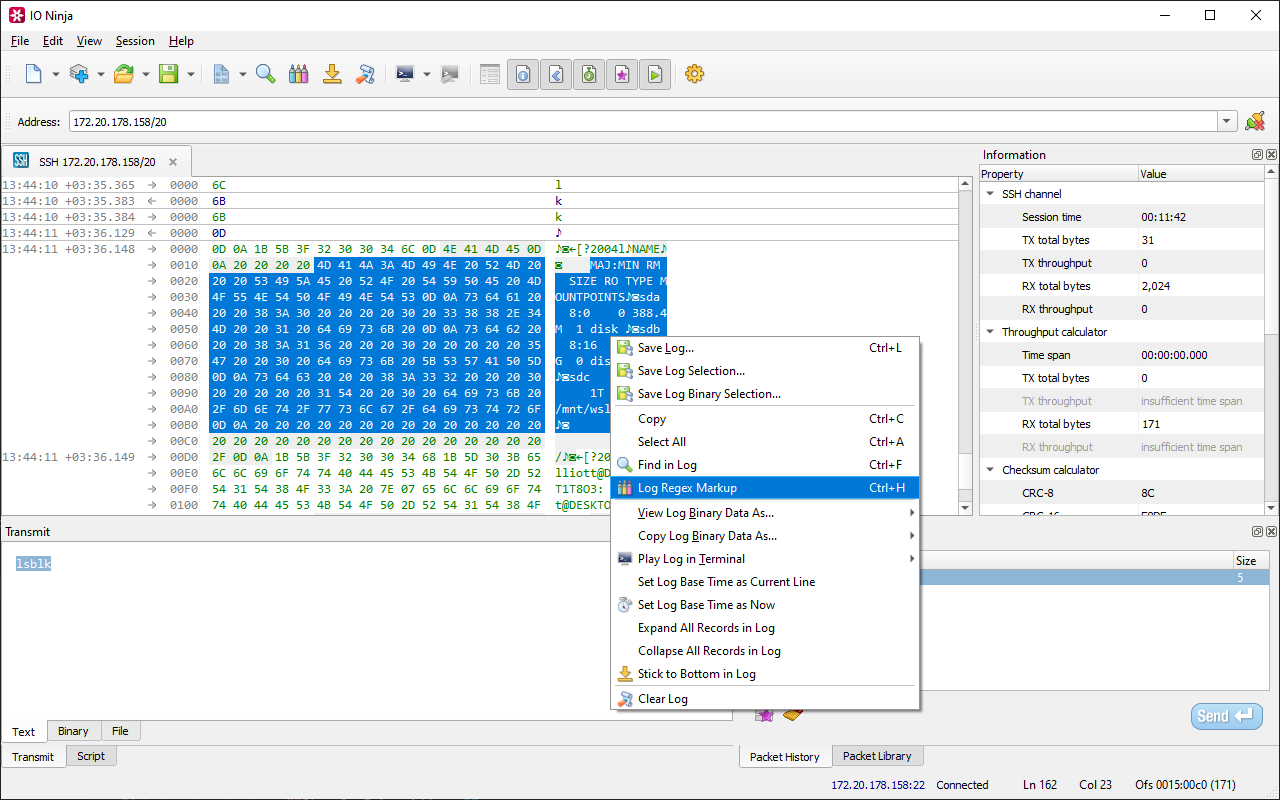Choose Clear Log from context menu
The width and height of the screenshot is (1280, 800).
764,699
